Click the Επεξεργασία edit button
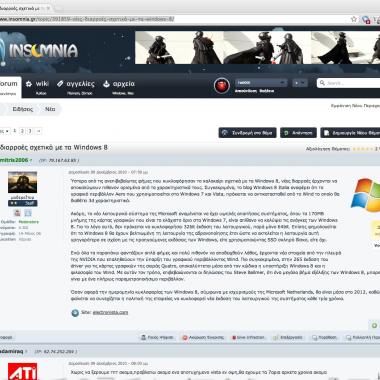The image size is (380, 380). tap(287, 338)
